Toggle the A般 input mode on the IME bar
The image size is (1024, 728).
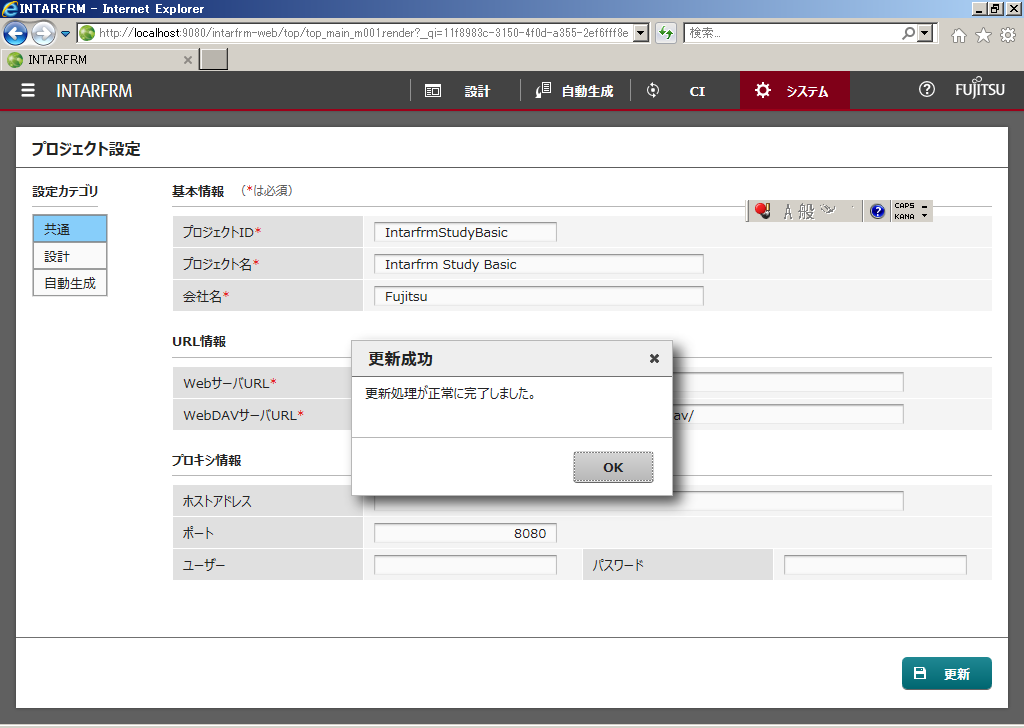(800, 210)
